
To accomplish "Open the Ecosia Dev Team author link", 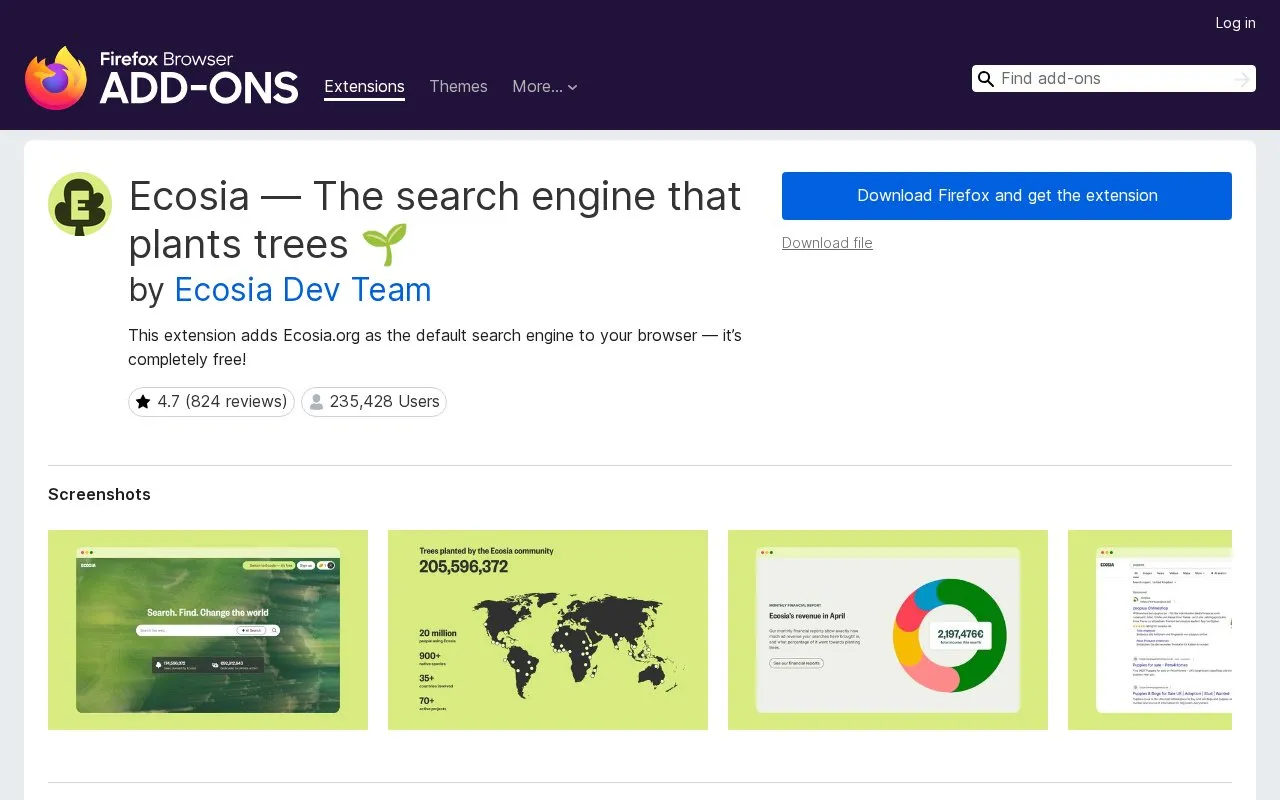I will tap(303, 290).
